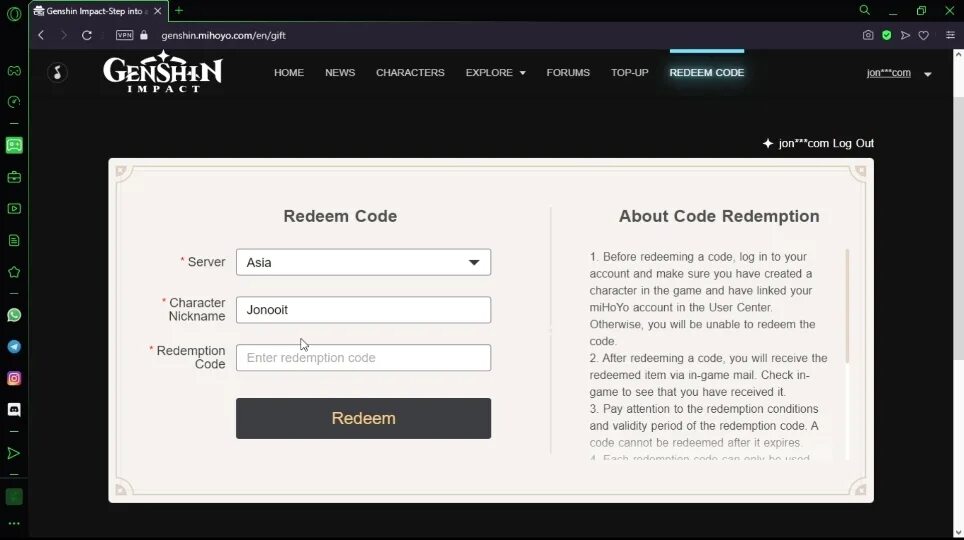Open FORUMS in navigation
This screenshot has width=964, height=540.
pyautogui.click(x=568, y=73)
